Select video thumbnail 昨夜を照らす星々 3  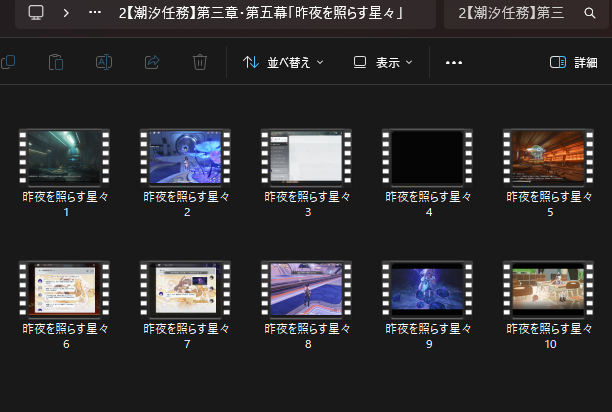point(306,157)
